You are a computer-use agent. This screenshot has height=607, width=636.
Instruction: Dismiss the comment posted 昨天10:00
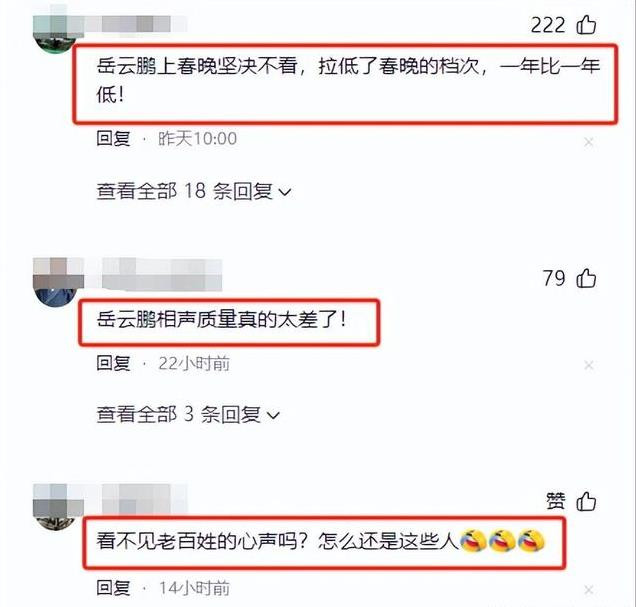click(589, 142)
